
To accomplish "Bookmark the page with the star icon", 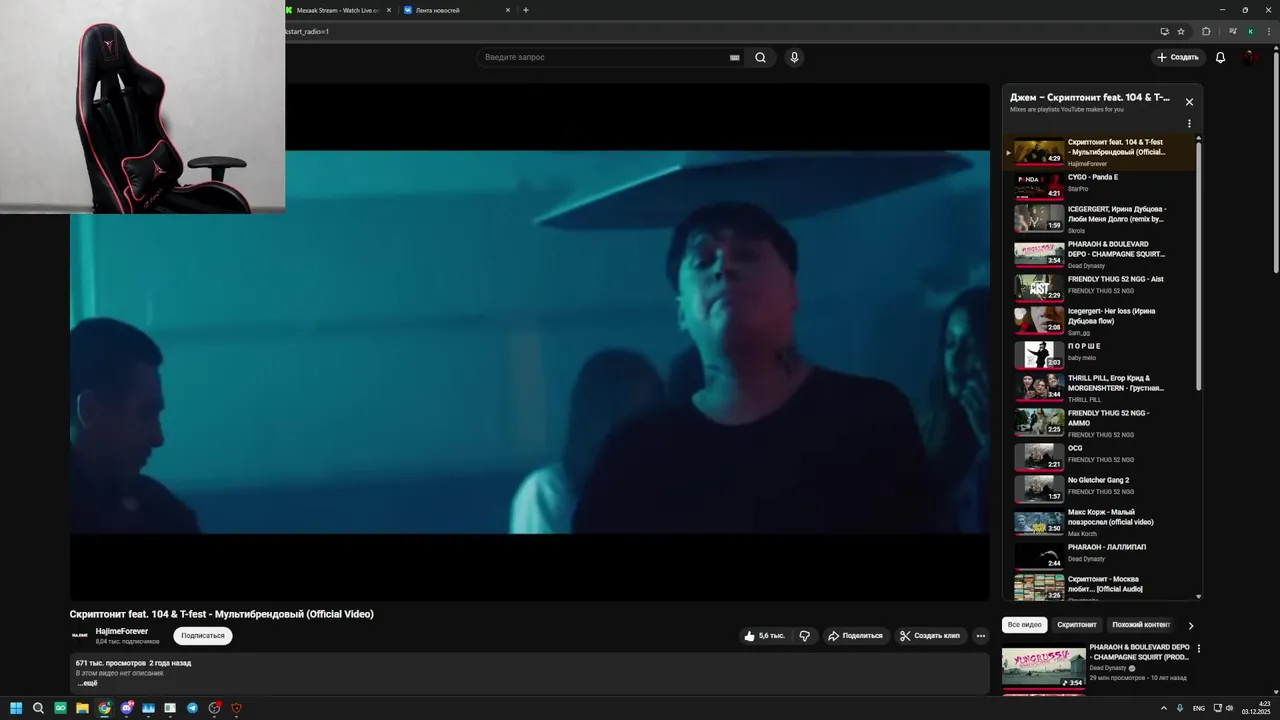I will point(1181,31).
